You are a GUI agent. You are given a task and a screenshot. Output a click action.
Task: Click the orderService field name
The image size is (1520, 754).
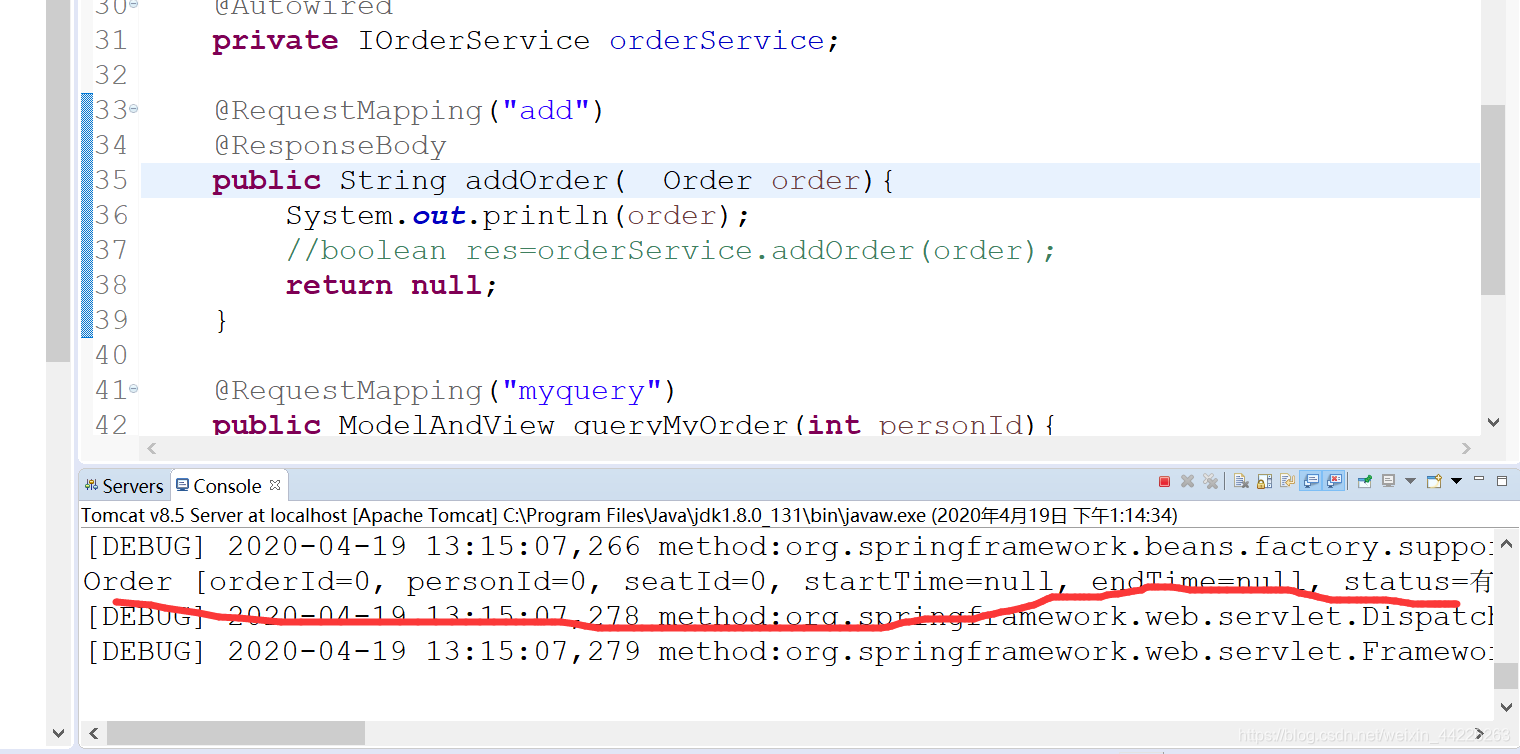[x=717, y=41]
